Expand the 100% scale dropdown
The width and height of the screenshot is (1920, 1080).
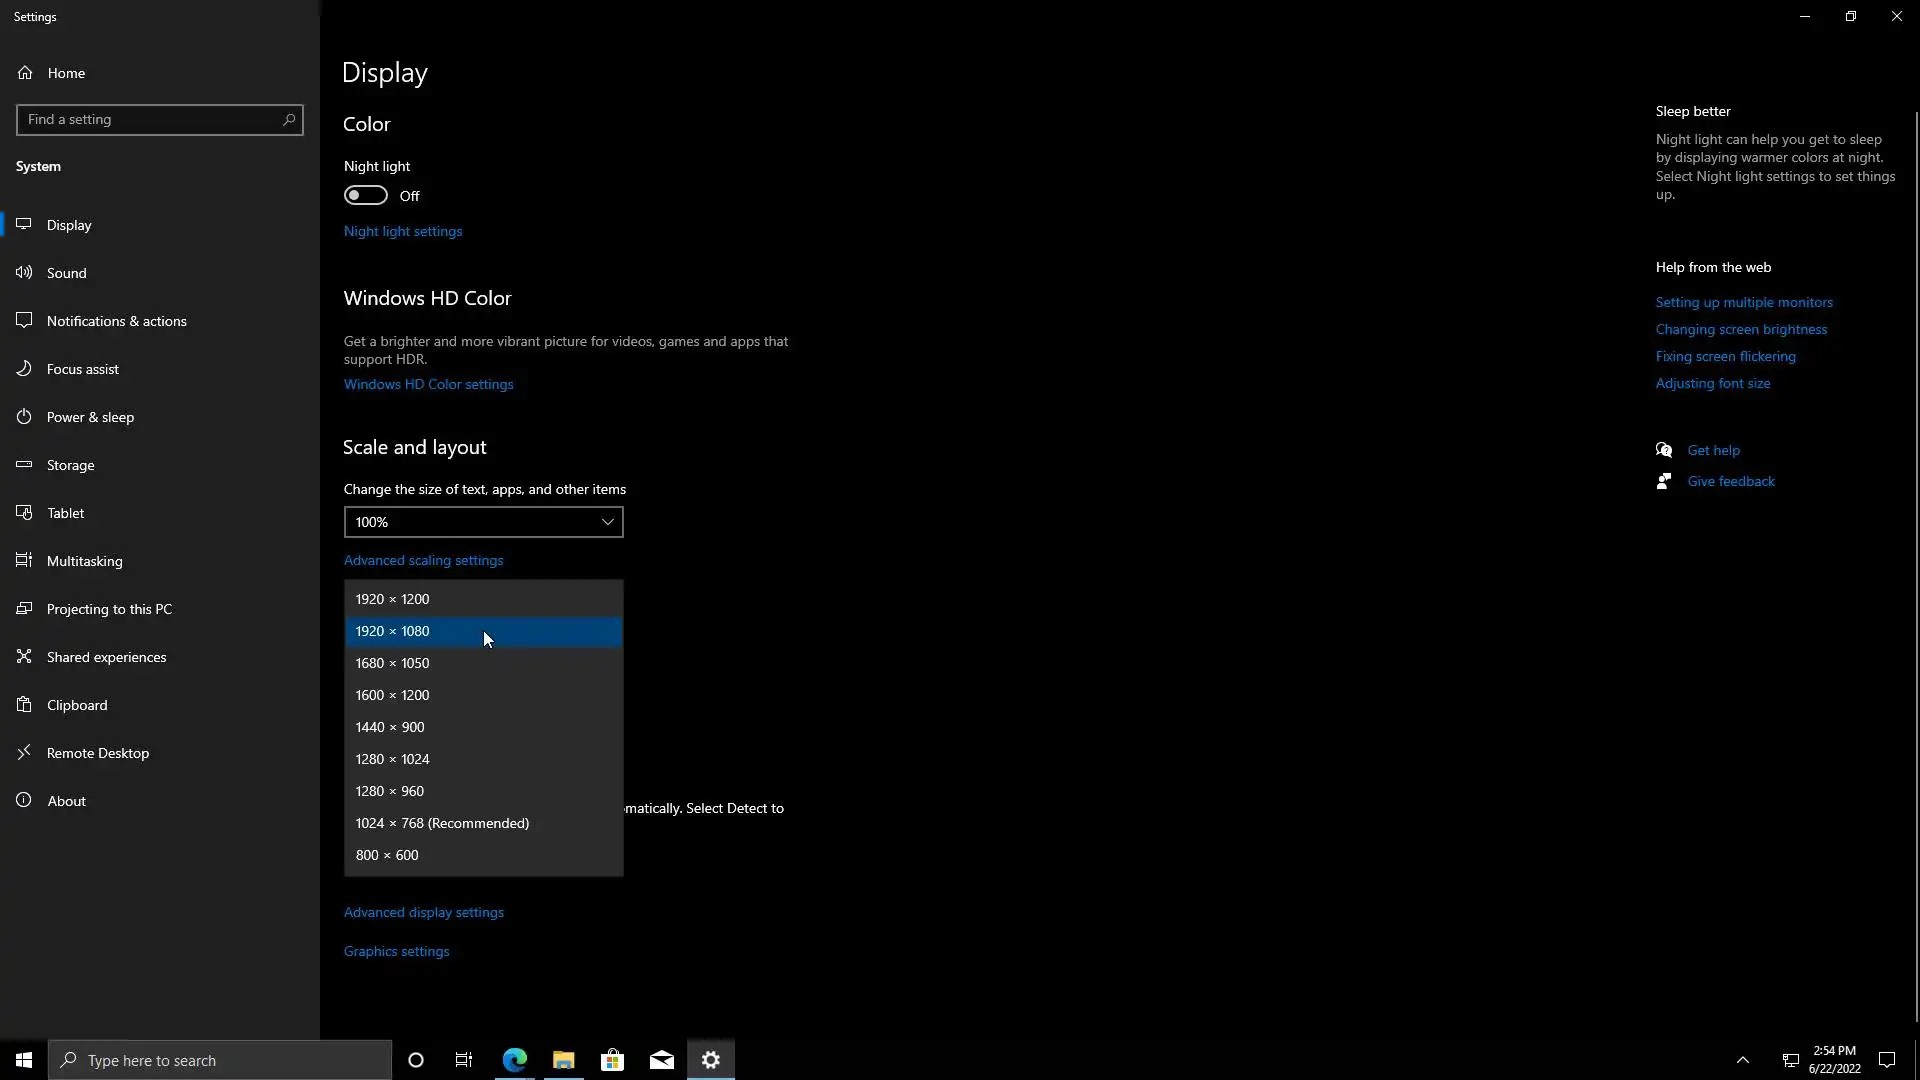coord(484,522)
